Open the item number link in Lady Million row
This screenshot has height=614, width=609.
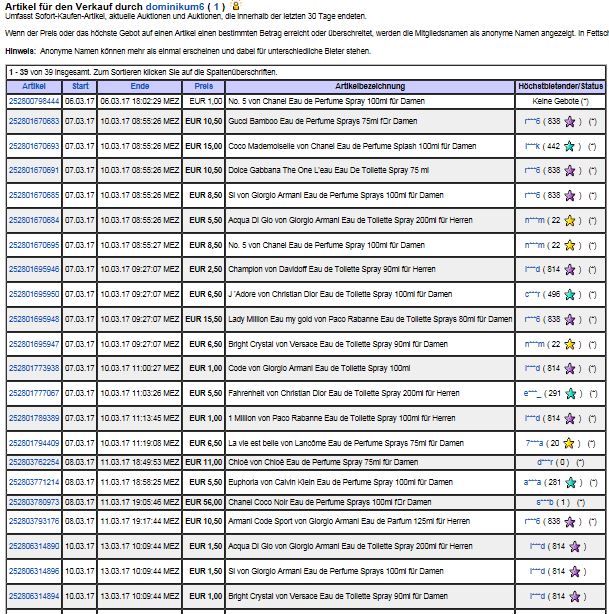point(34,319)
